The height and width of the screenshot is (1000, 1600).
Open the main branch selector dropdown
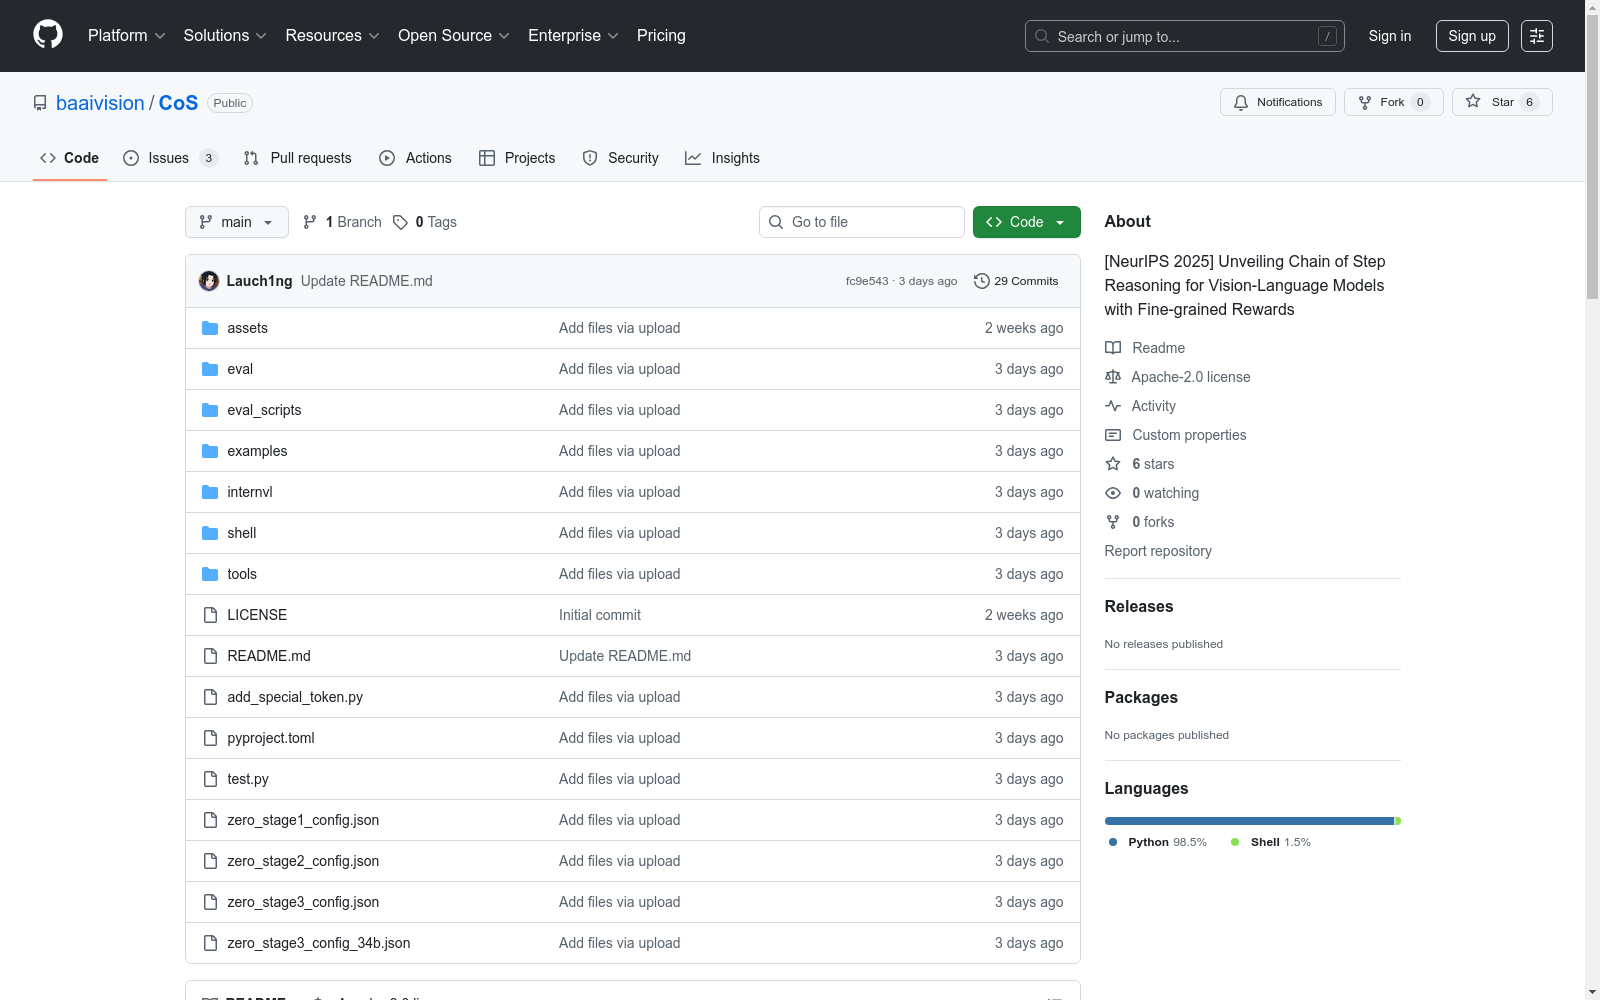click(236, 222)
